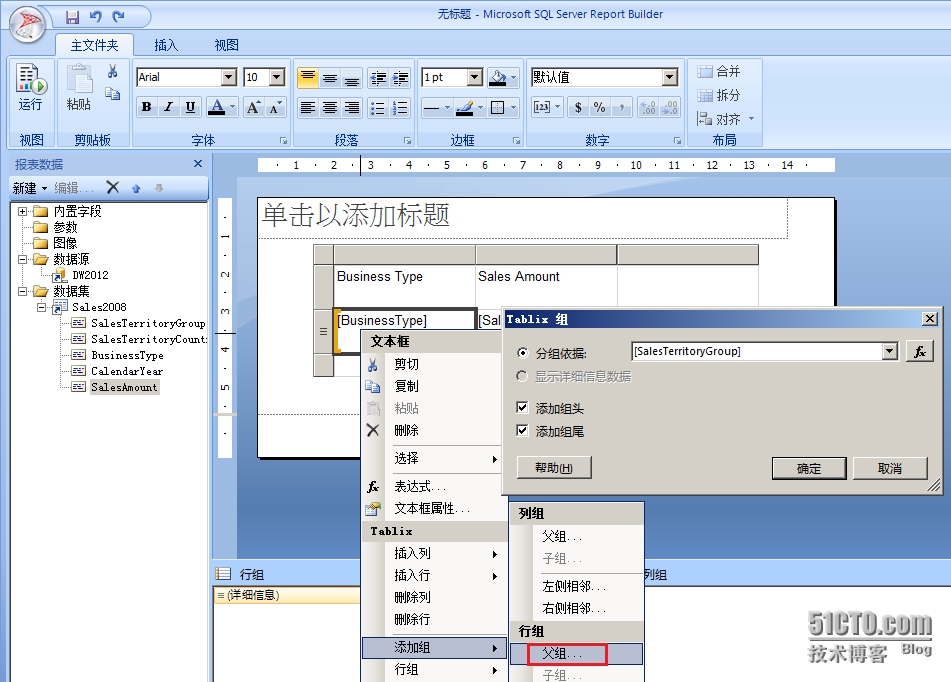The image size is (951, 682).
Task: Switch to the View ribbon tab
Action: [x=226, y=45]
